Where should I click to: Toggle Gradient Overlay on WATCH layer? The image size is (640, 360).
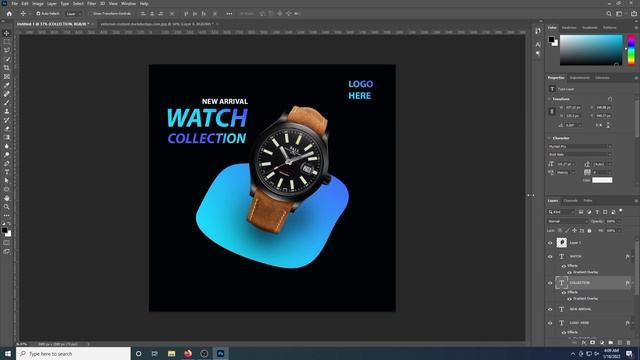[x=569, y=272]
